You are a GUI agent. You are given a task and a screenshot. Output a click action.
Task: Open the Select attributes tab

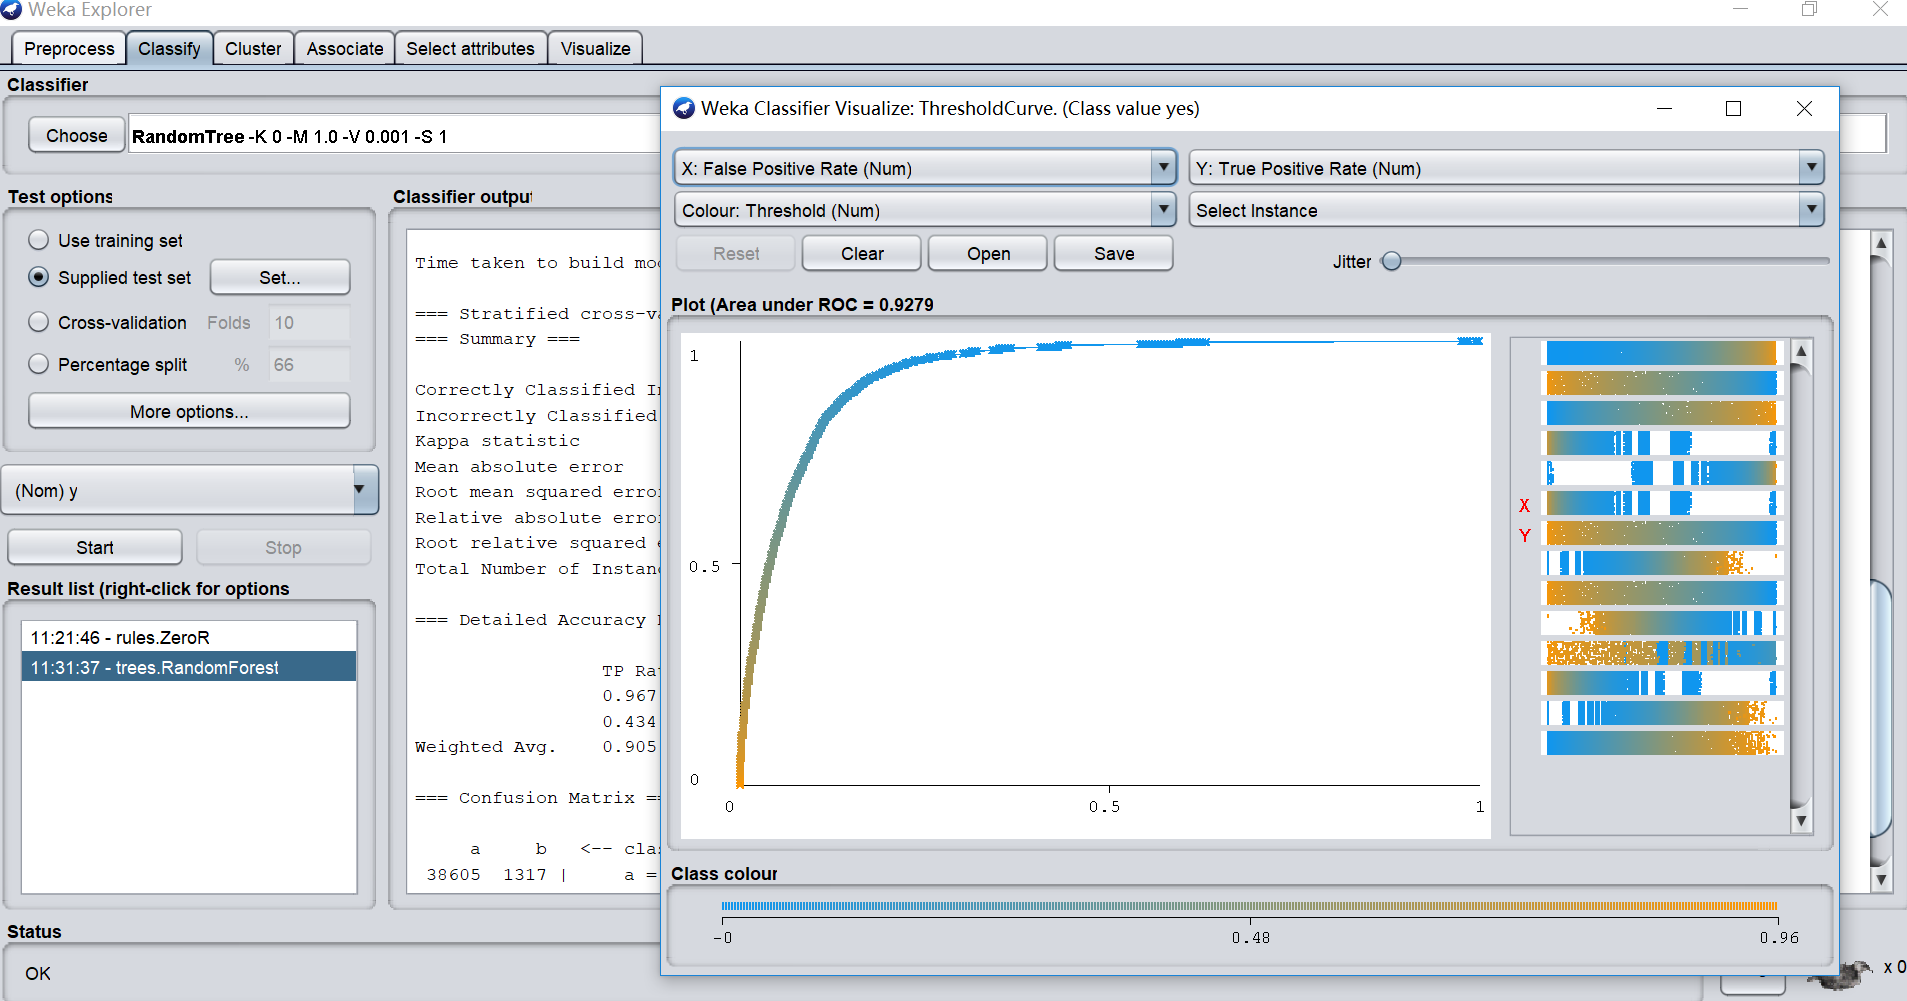pyautogui.click(x=470, y=49)
